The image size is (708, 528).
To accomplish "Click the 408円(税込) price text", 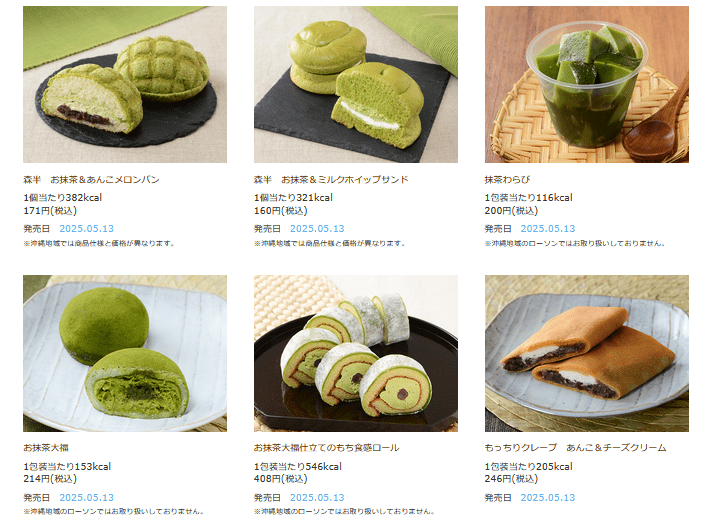I will pyautogui.click(x=280, y=479).
